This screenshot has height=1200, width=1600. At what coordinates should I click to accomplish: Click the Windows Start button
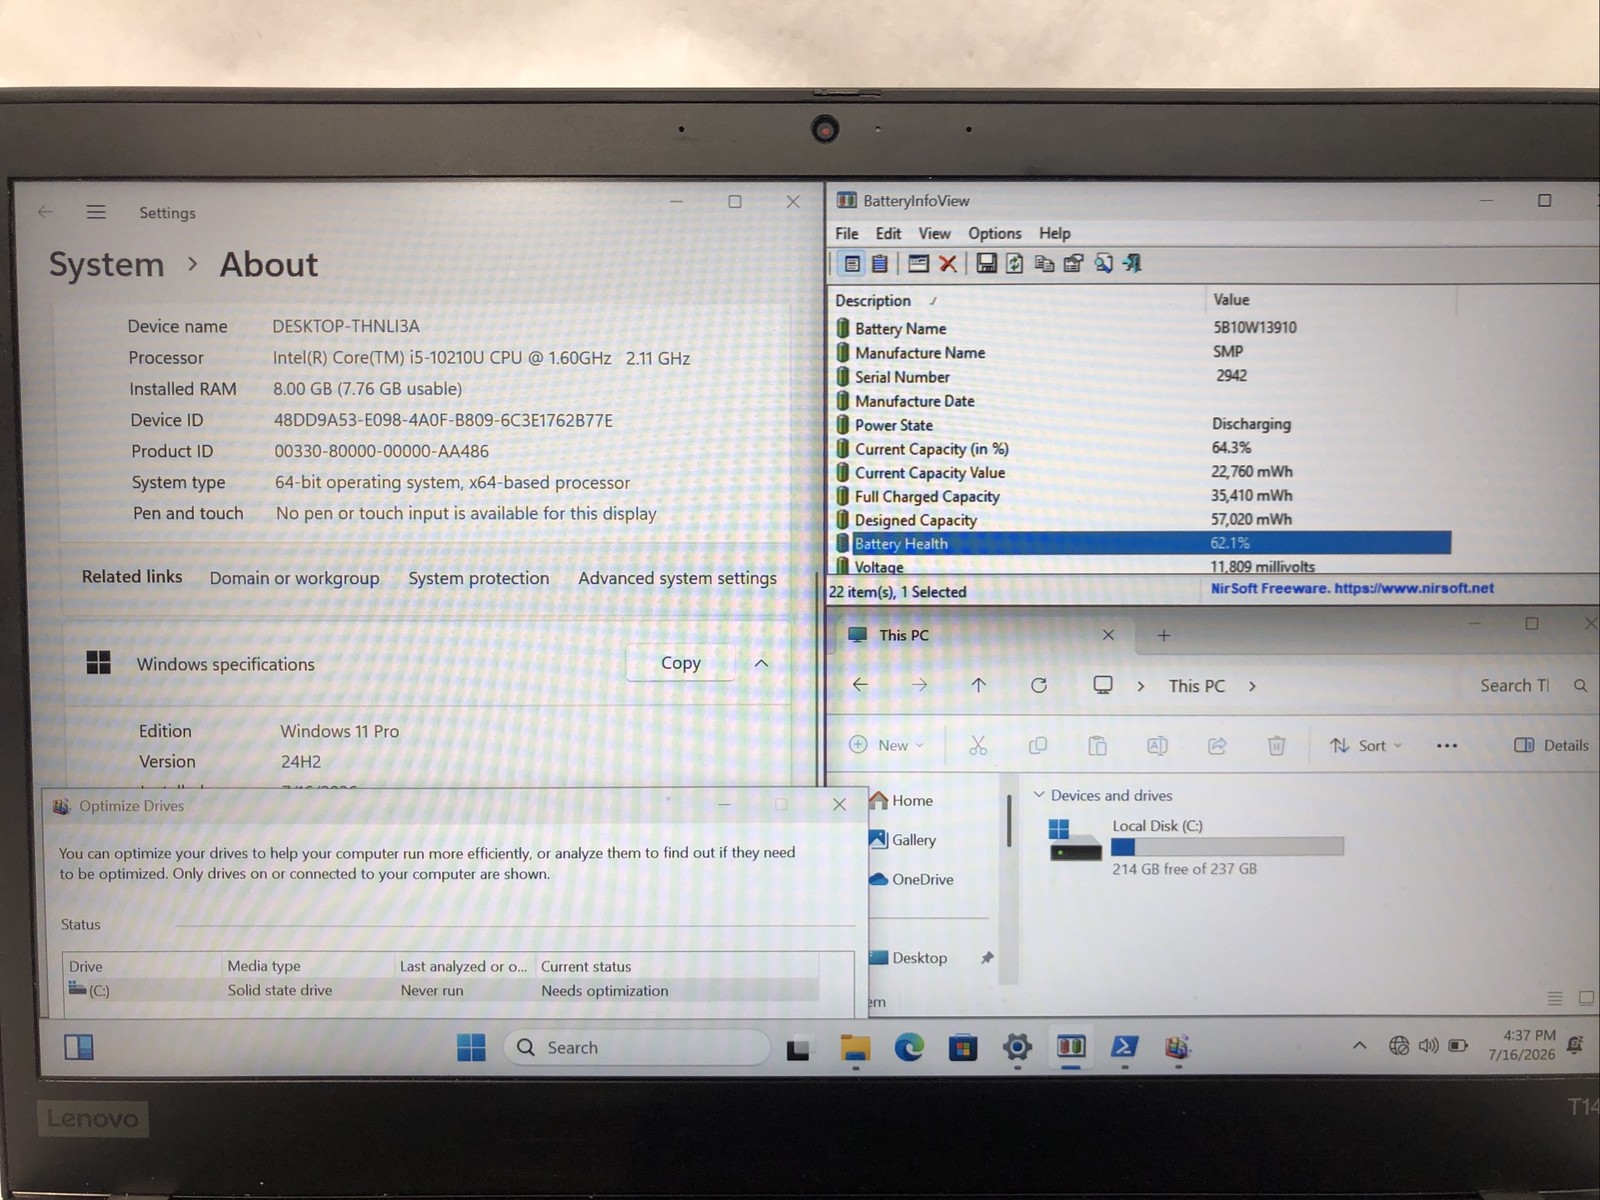[471, 1047]
